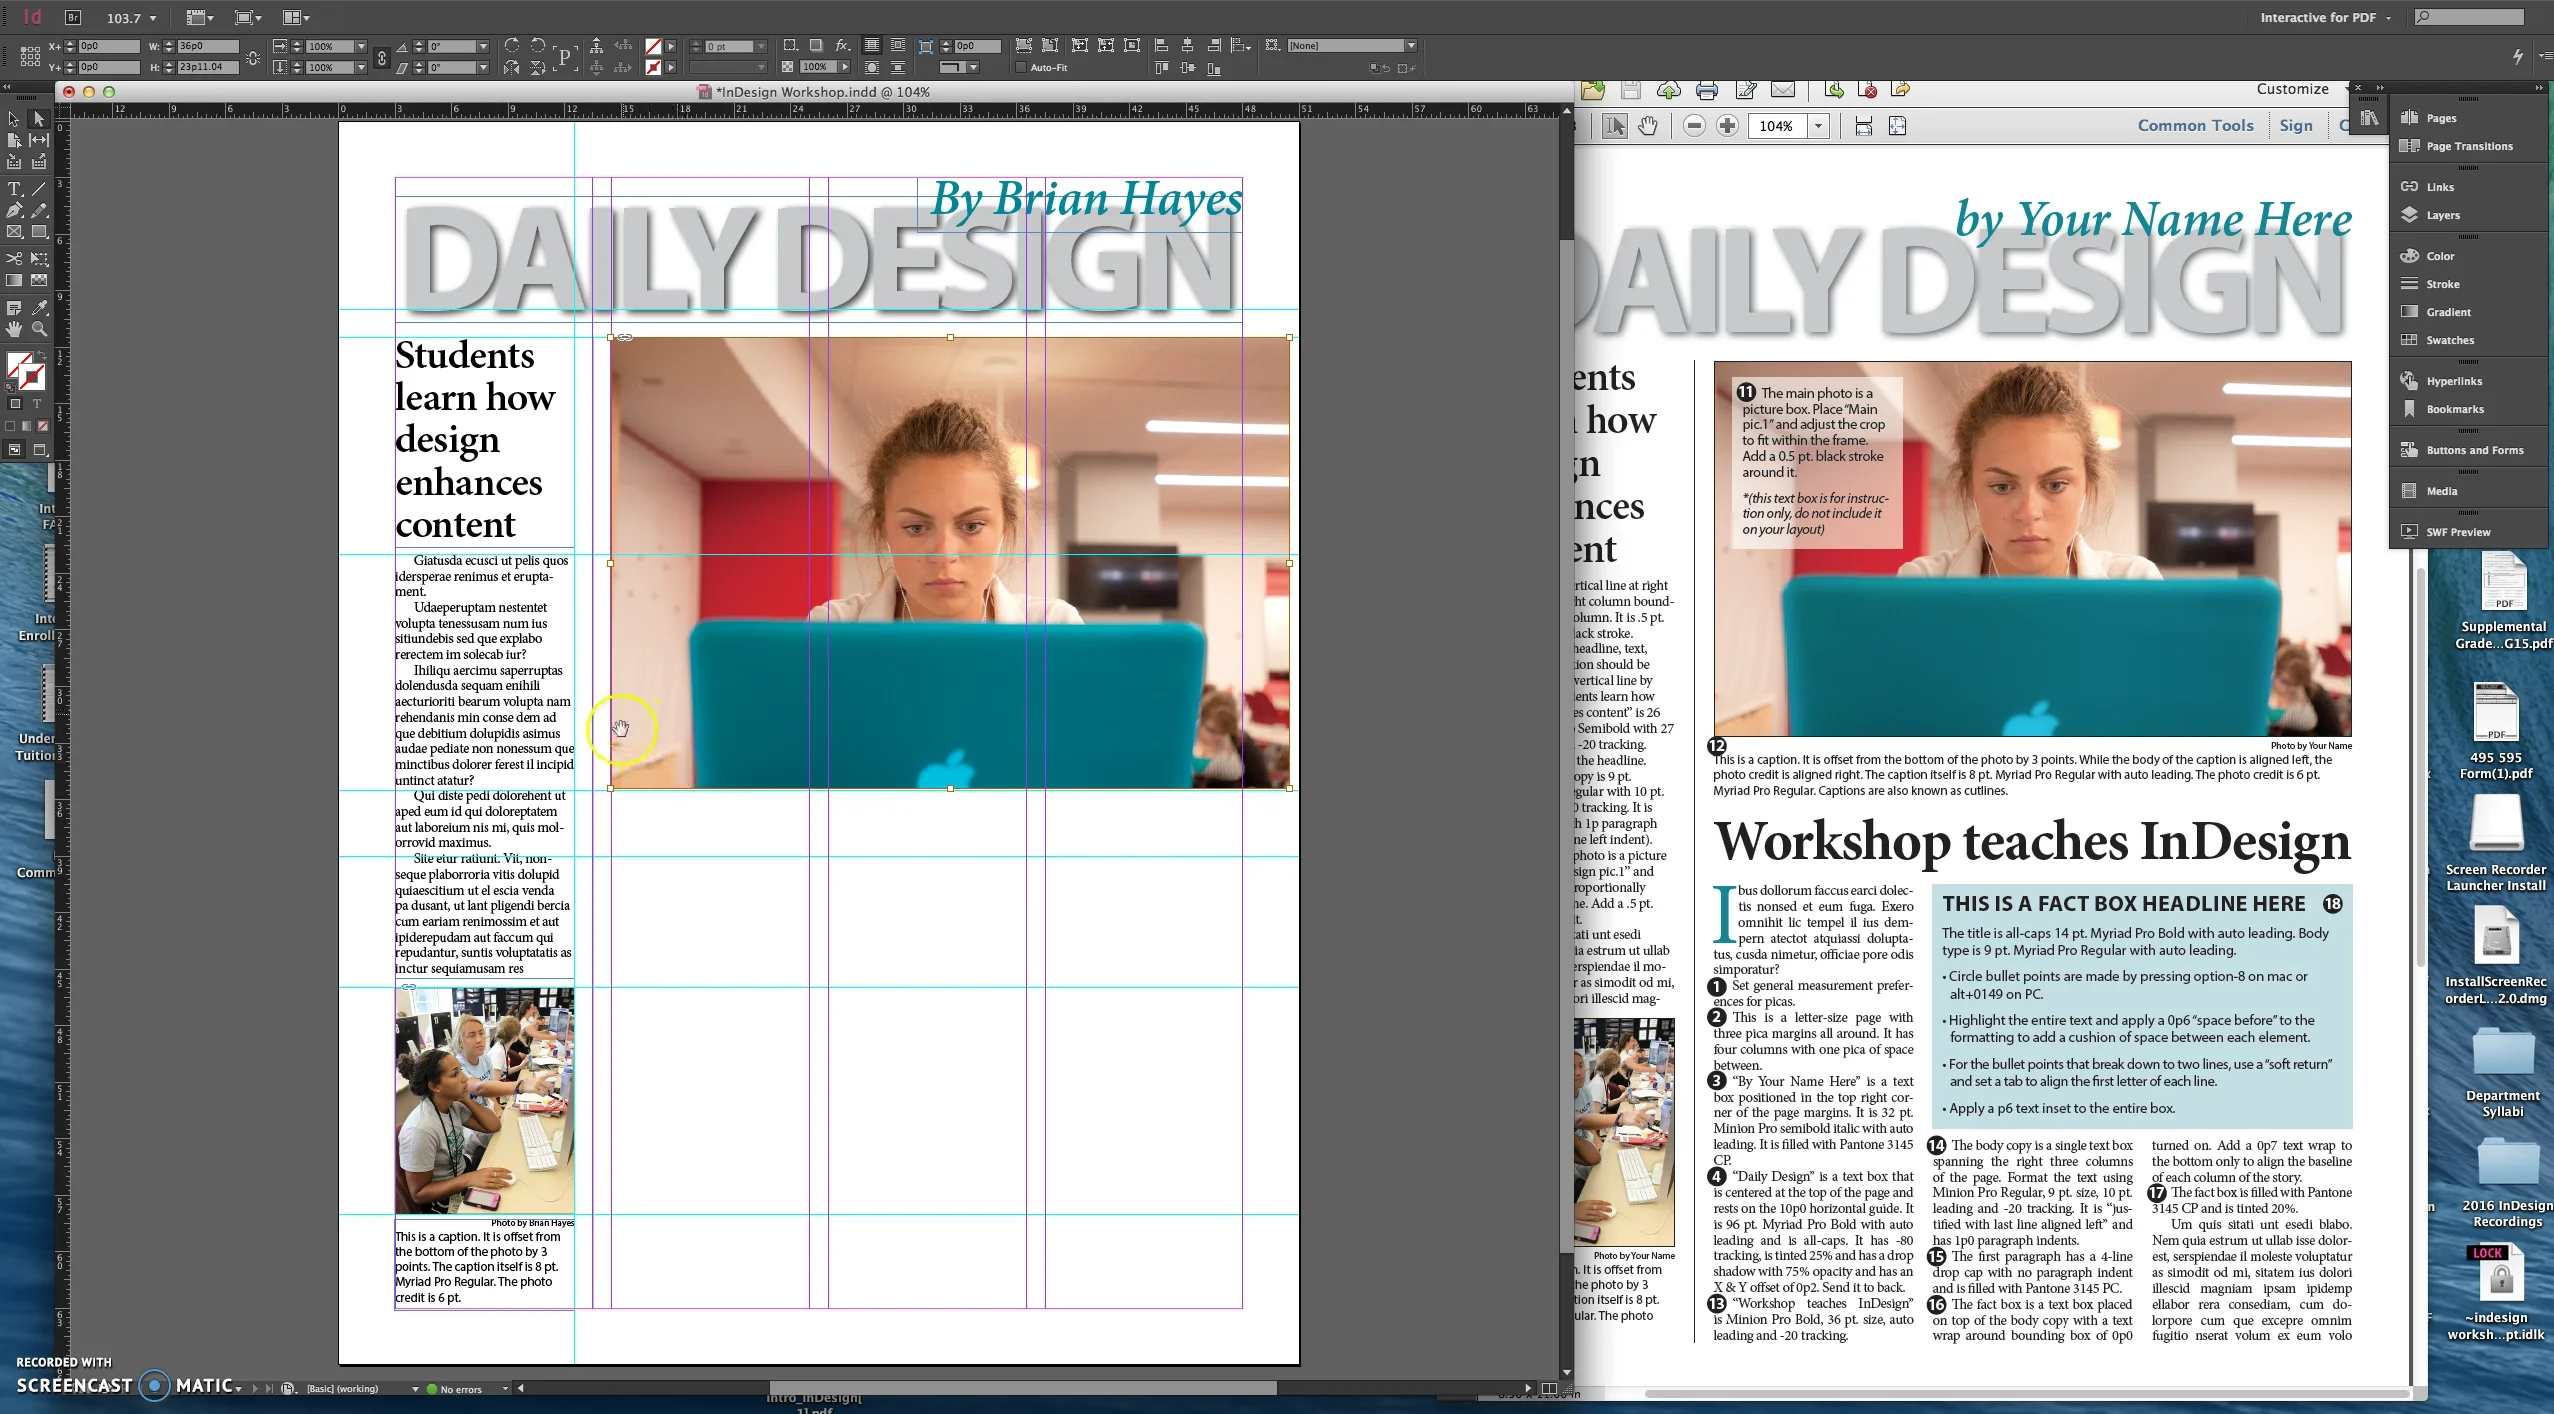Select the Scissors tool

click(14, 259)
